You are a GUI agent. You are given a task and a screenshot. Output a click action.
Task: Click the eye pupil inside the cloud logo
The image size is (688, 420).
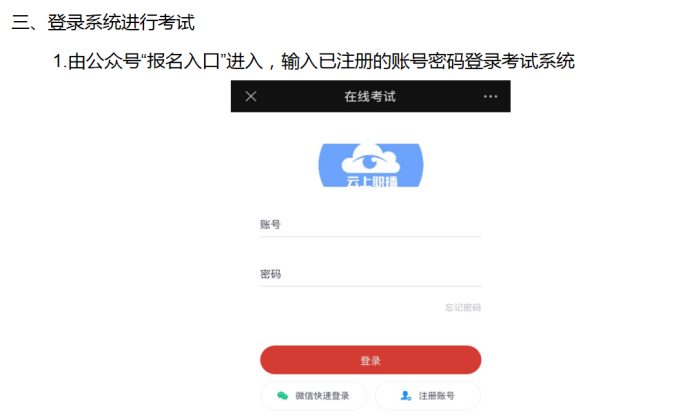(x=370, y=163)
